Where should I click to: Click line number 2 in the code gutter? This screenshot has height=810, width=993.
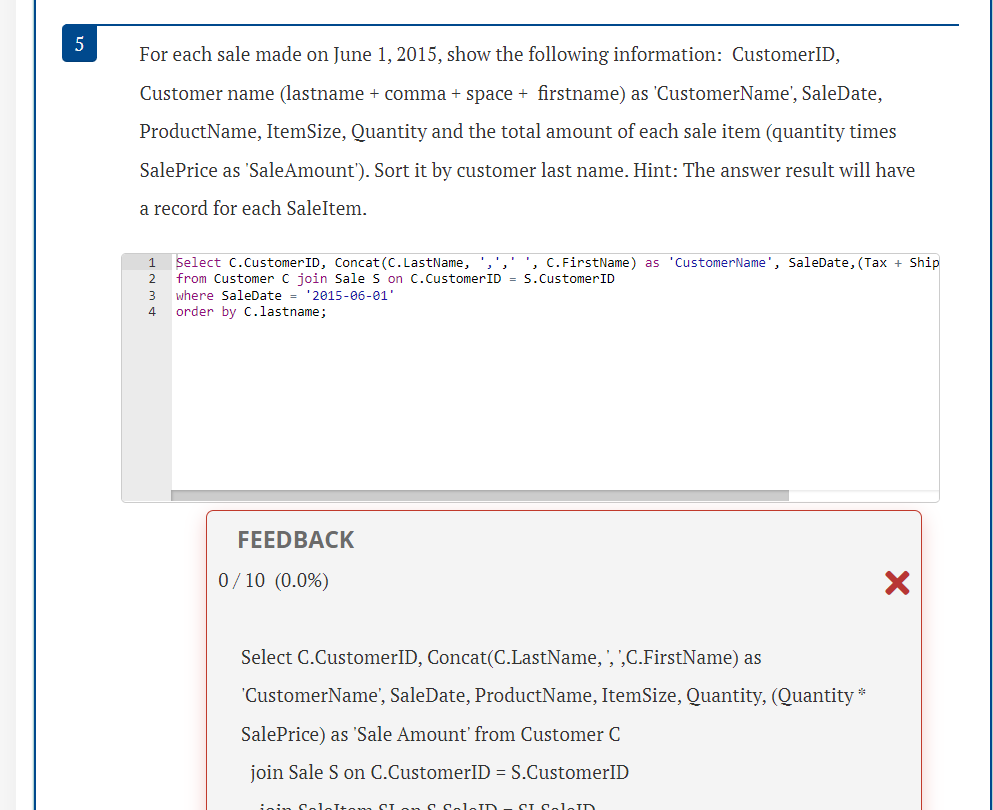(x=151, y=279)
